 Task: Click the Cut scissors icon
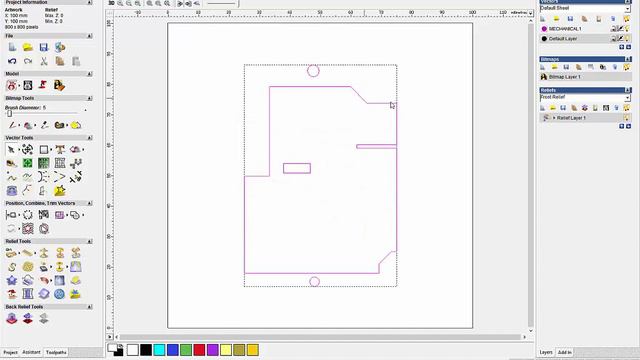coord(44,61)
